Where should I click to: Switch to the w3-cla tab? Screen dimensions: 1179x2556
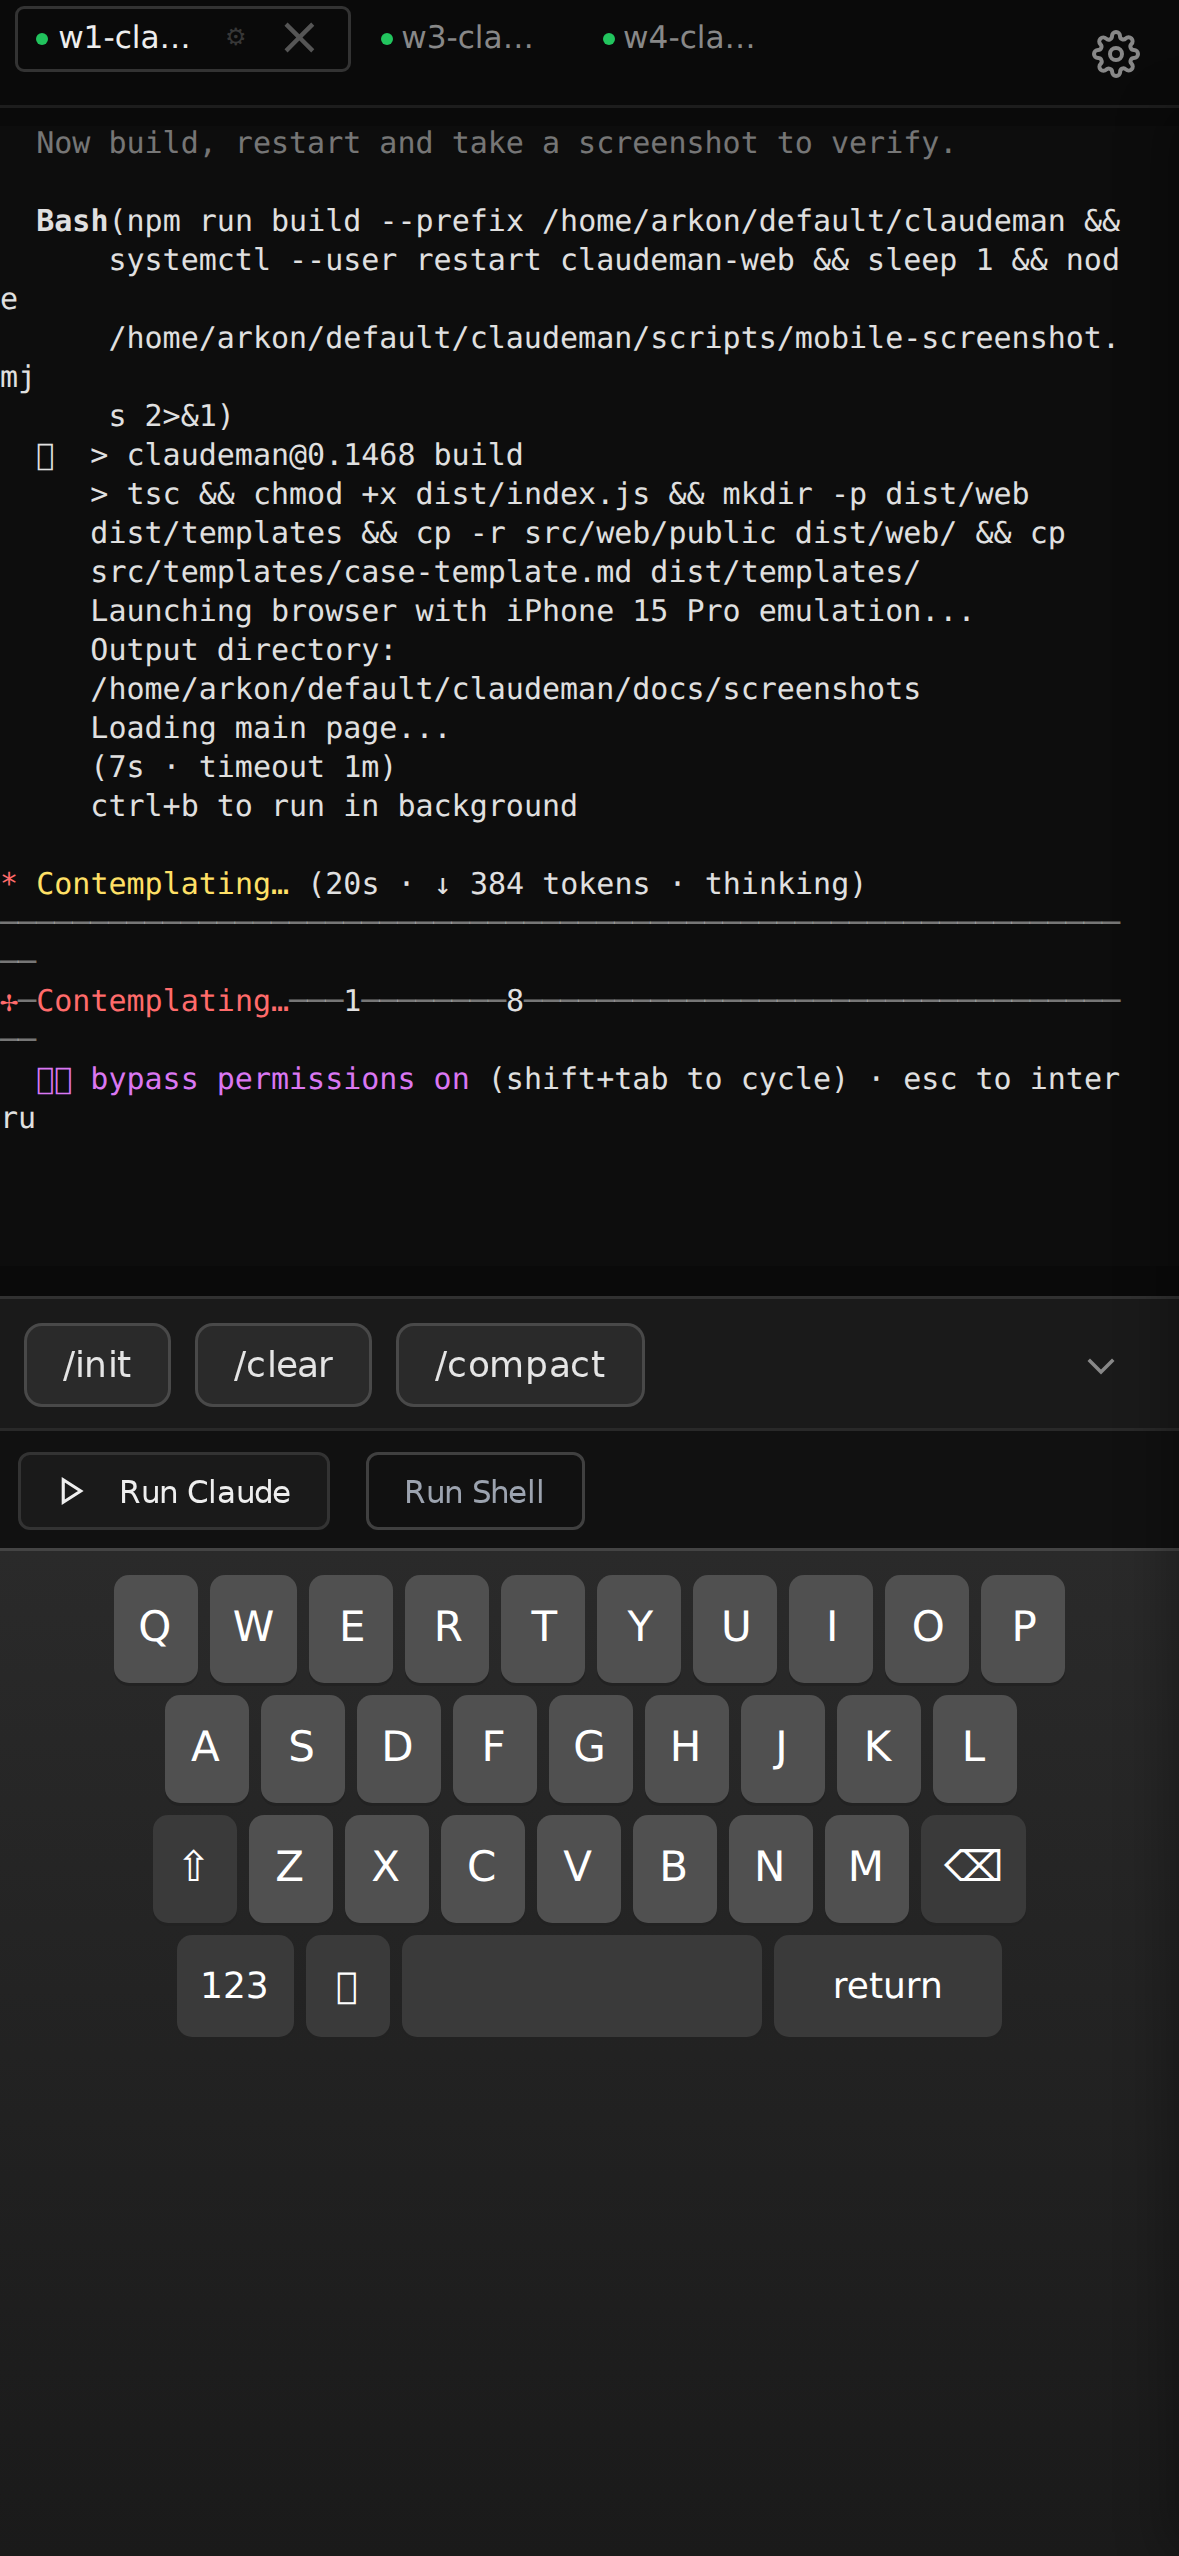click(458, 38)
